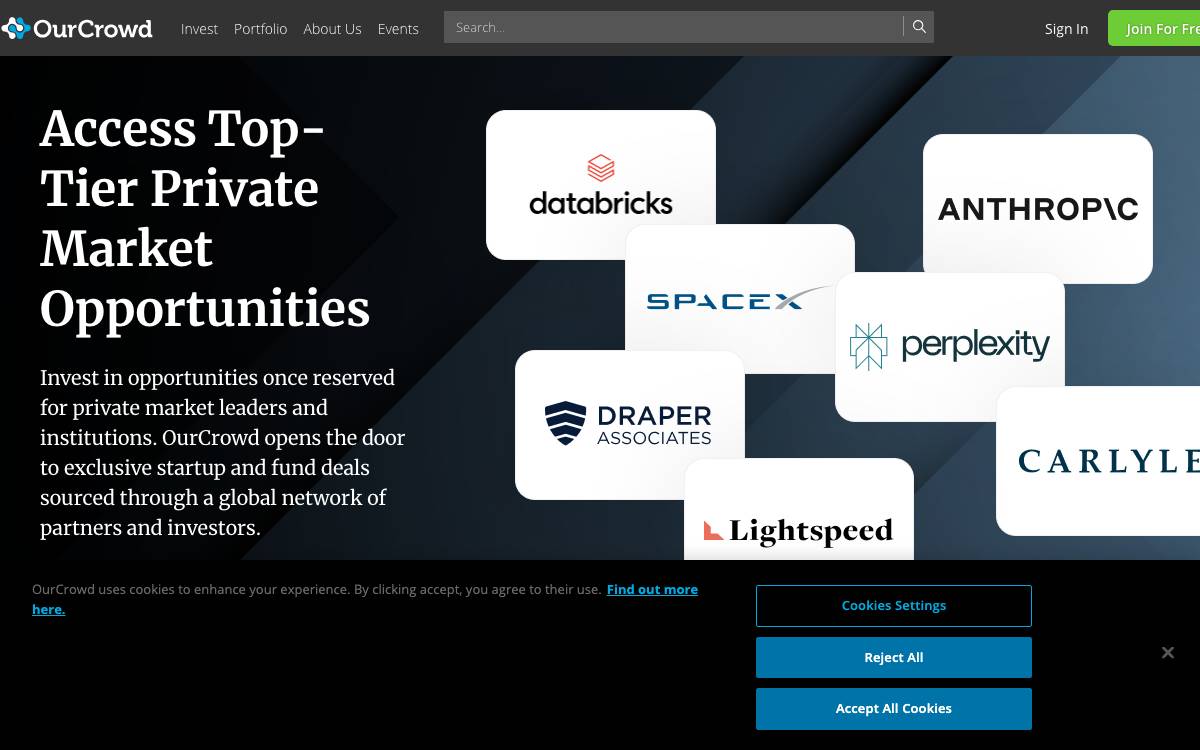Close the cookie banner
The width and height of the screenshot is (1200, 750).
(1168, 653)
